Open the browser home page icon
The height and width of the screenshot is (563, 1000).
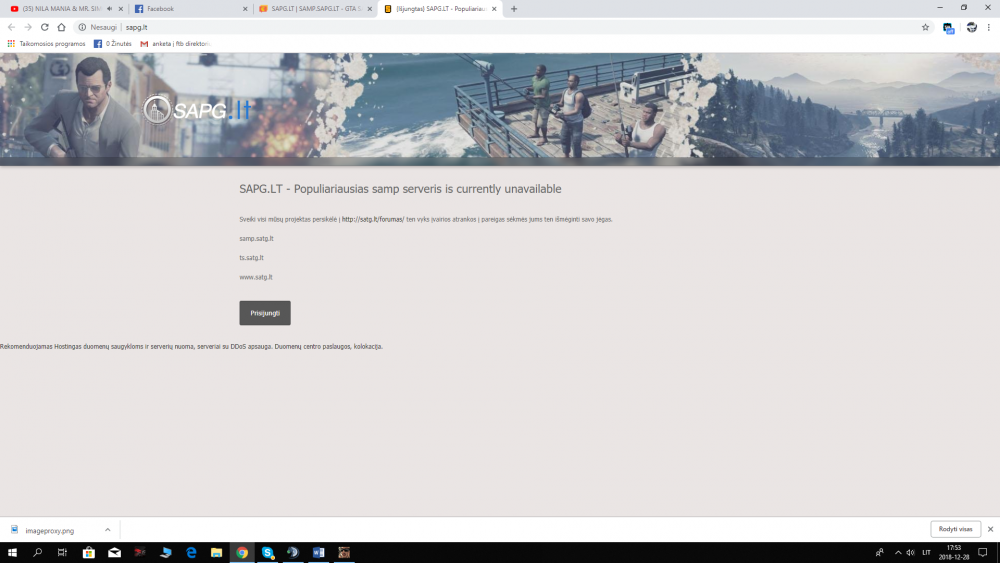[x=61, y=27]
